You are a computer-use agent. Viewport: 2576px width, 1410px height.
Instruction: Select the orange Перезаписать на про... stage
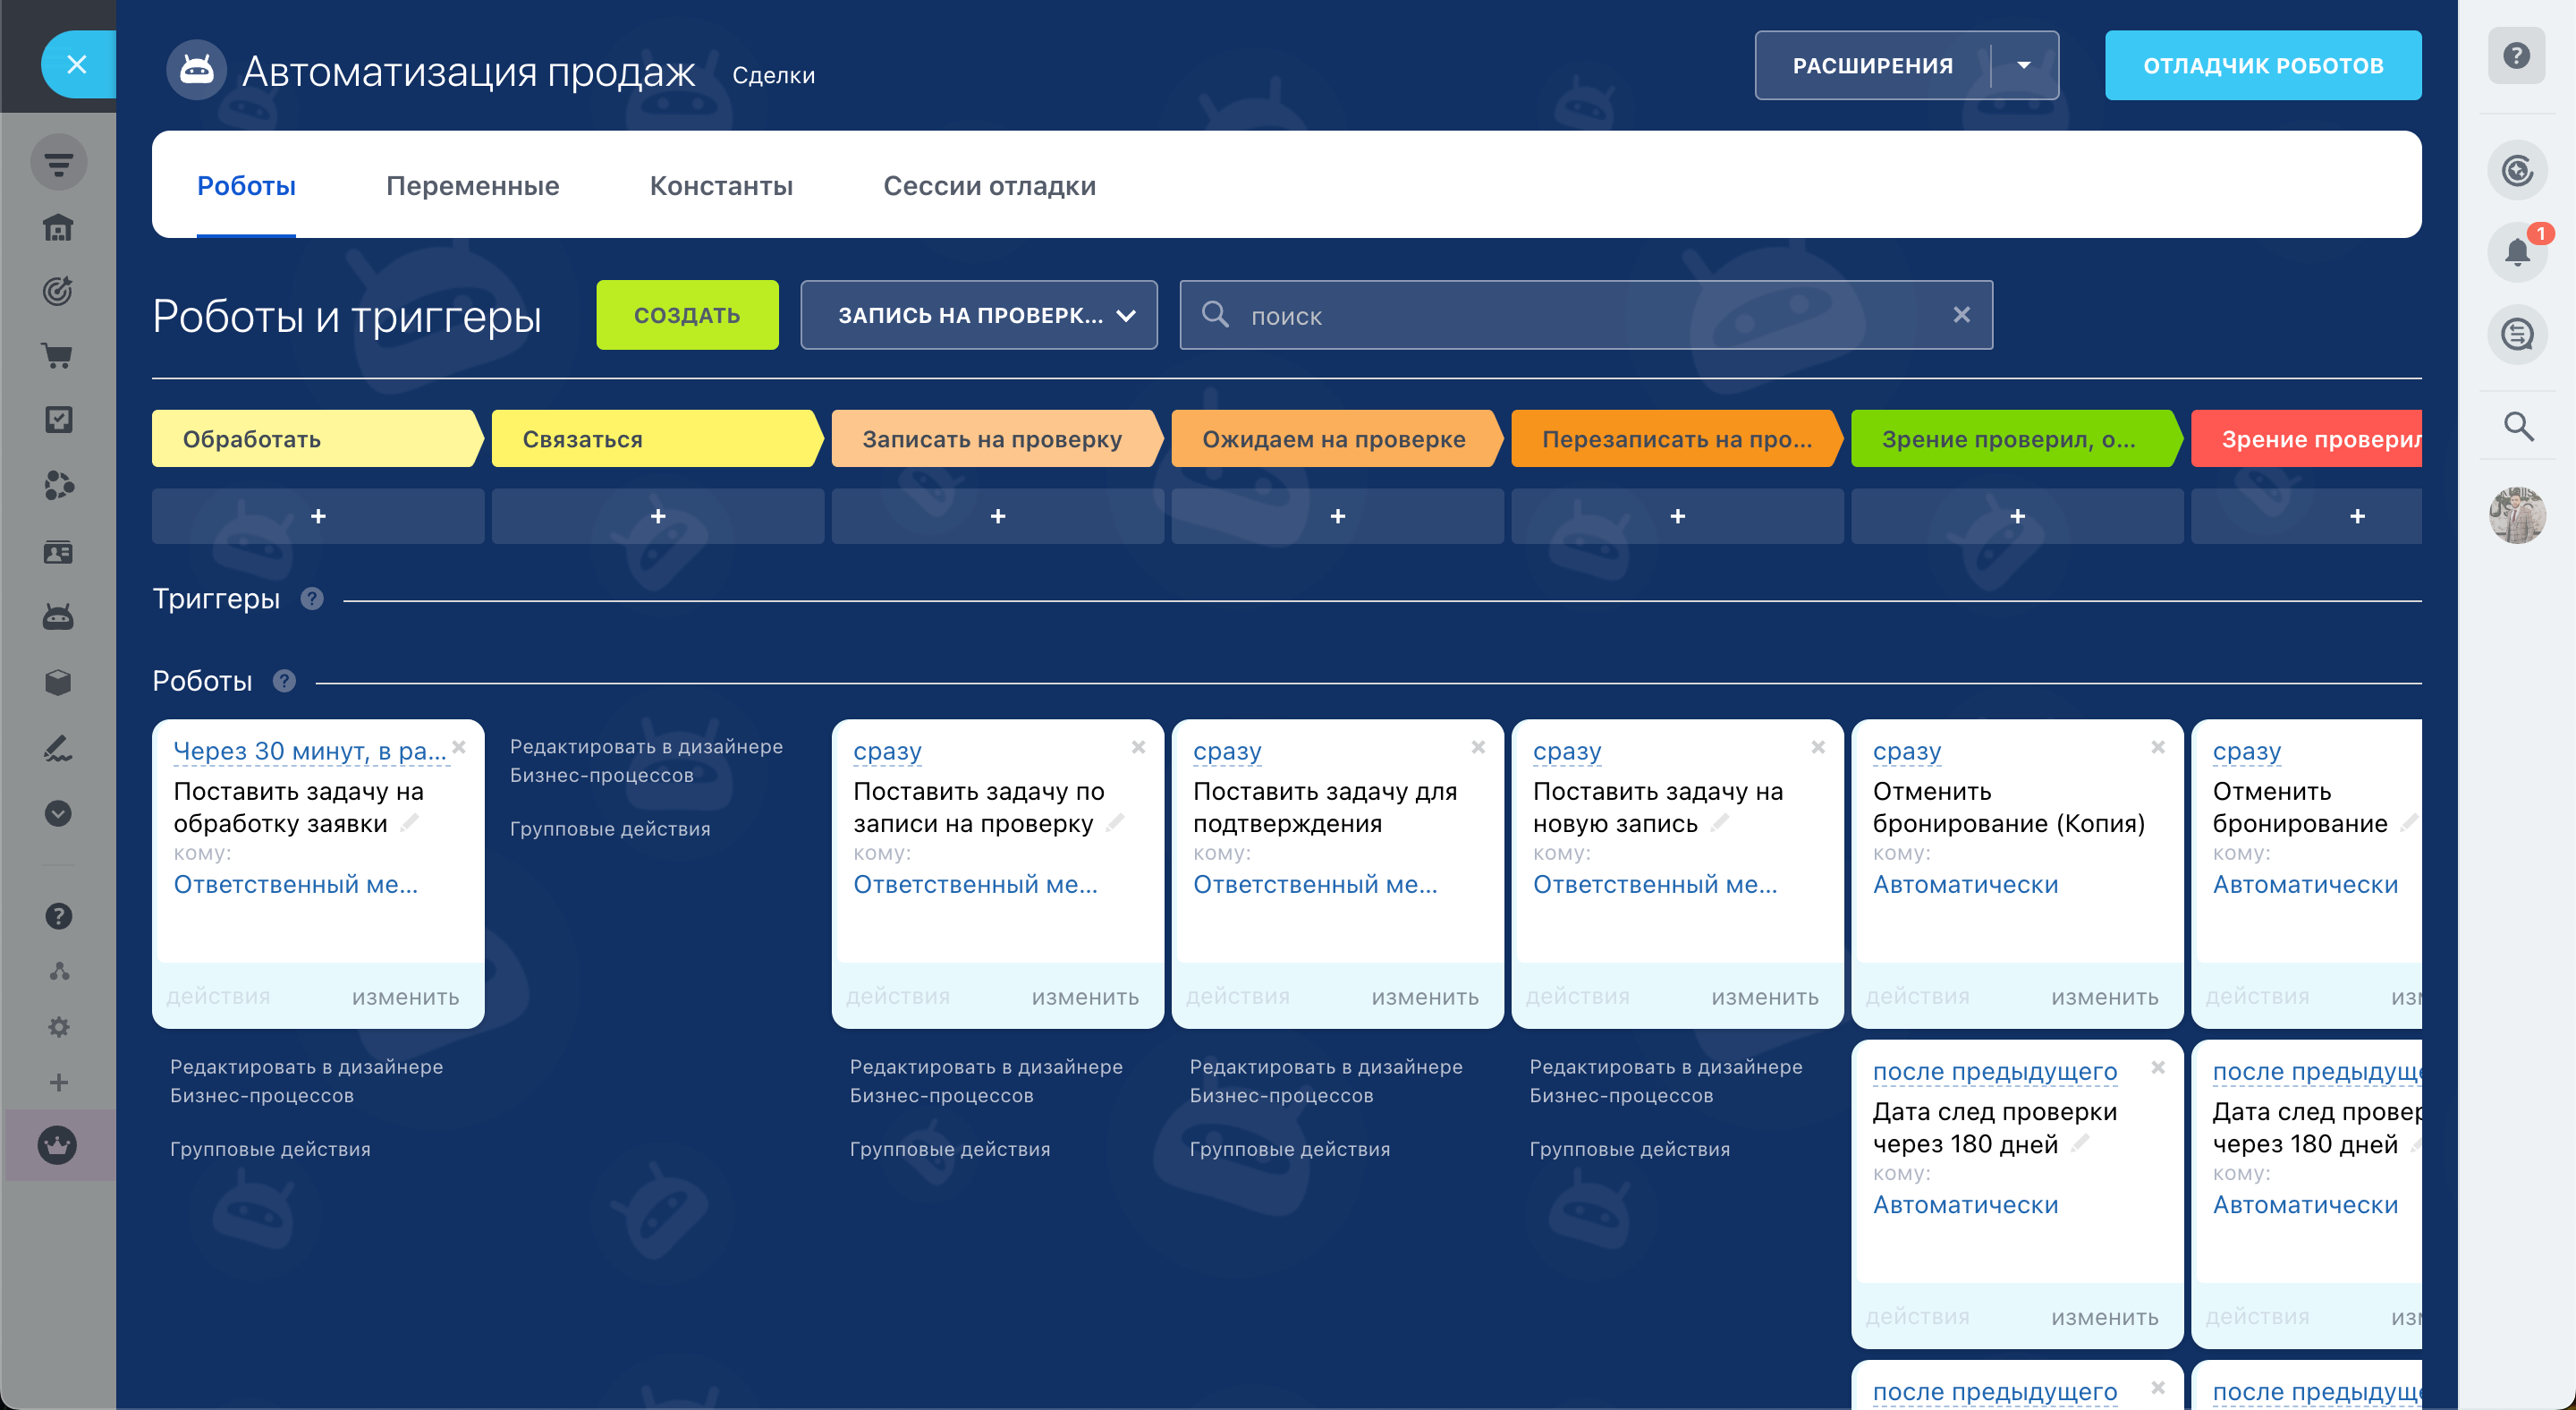(x=1675, y=439)
